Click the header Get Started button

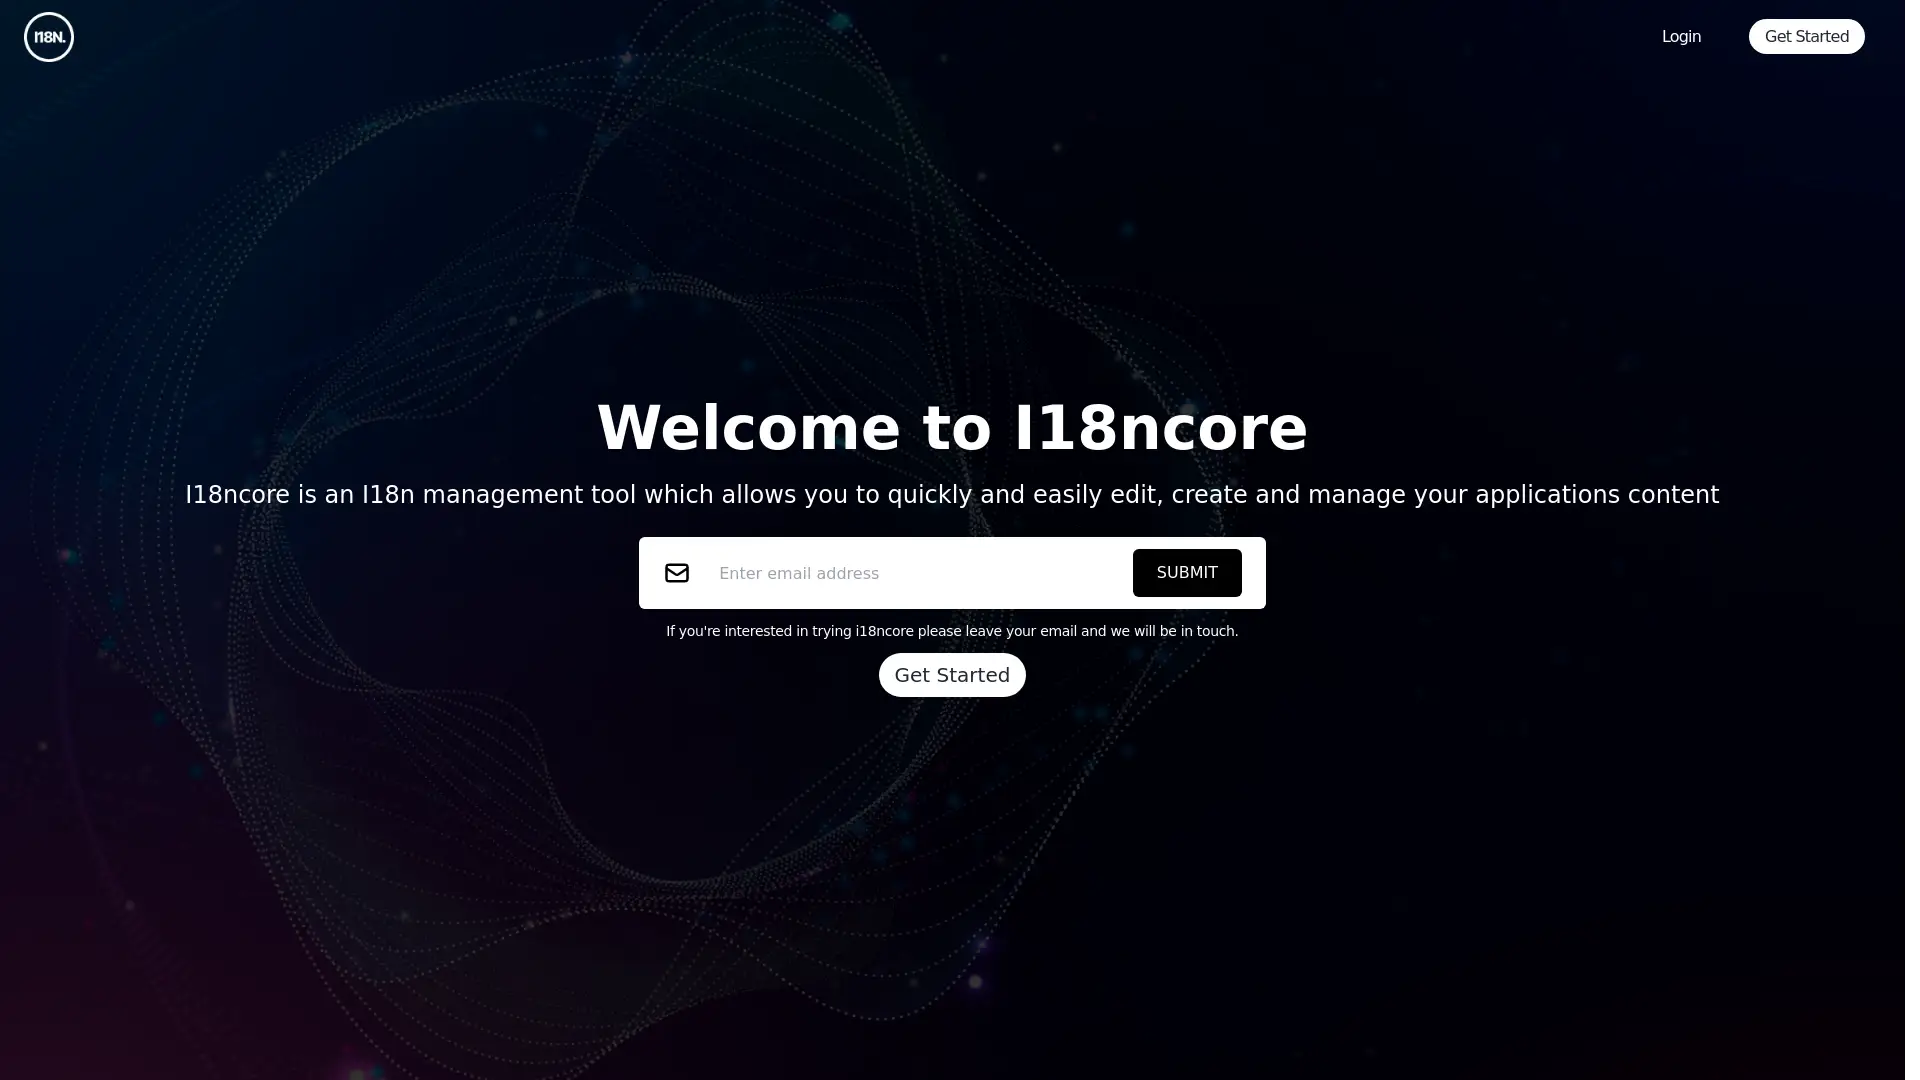pos(1806,37)
